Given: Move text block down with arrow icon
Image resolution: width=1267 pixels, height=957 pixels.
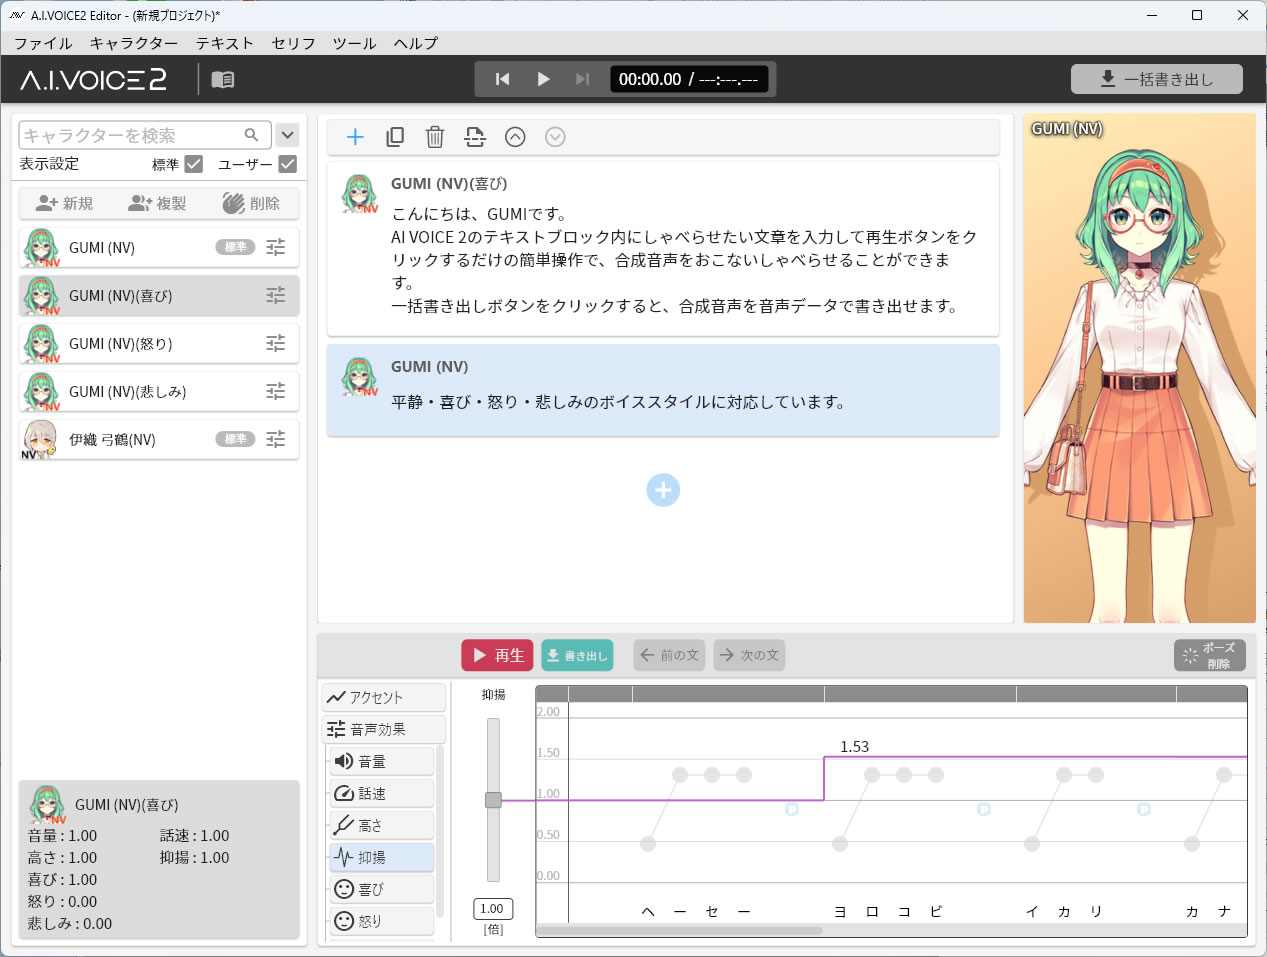Looking at the screenshot, I should (x=555, y=137).
